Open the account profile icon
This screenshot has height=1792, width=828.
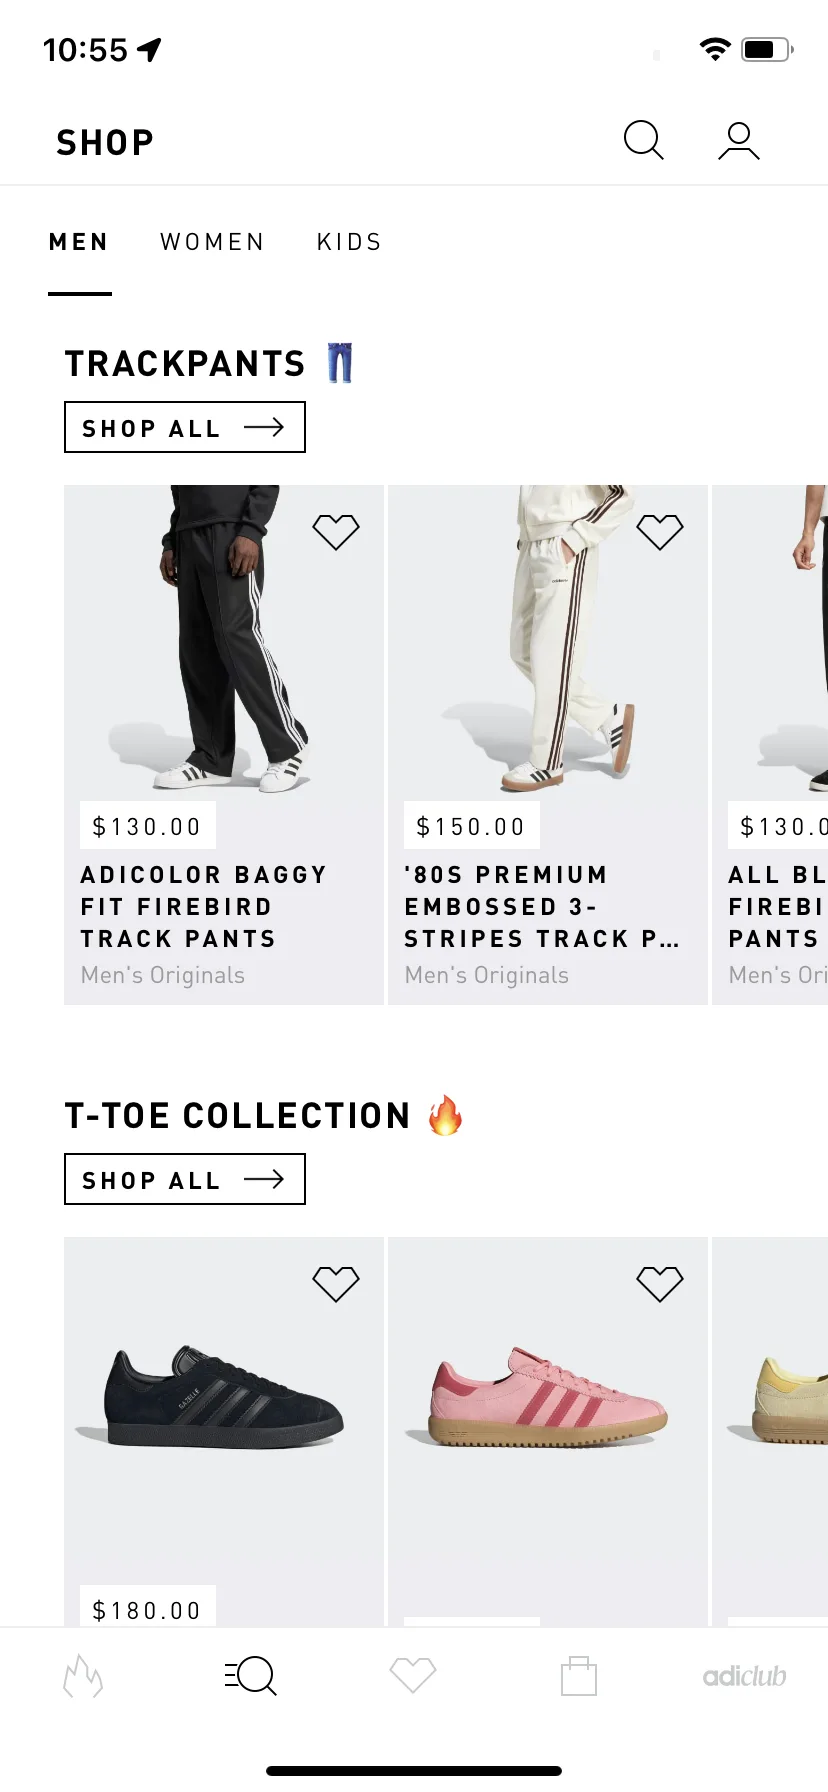pyautogui.click(x=739, y=141)
